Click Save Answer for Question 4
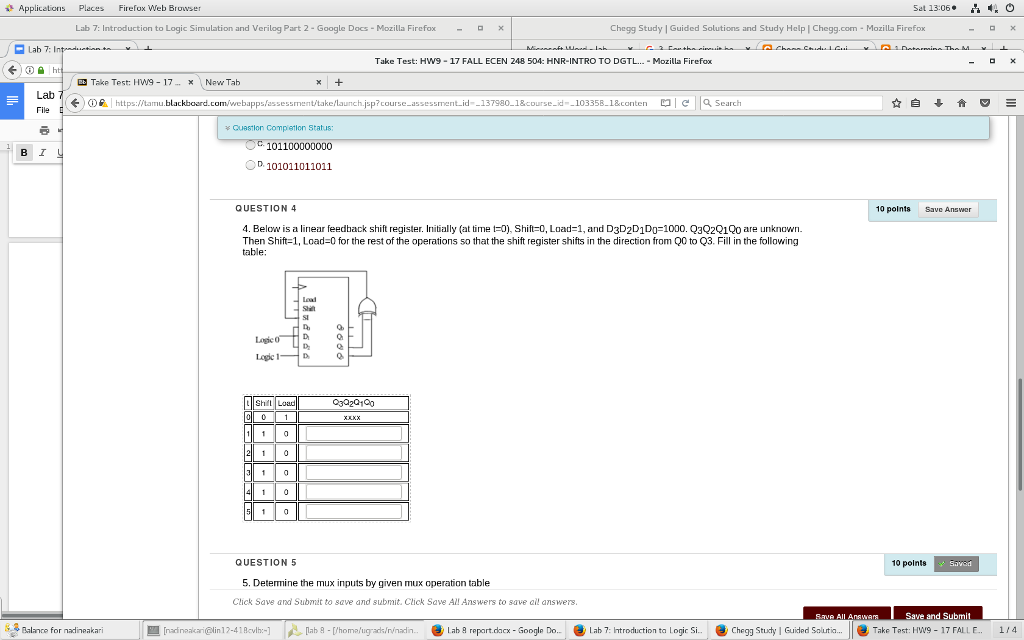The image size is (1024, 640). [x=948, y=209]
